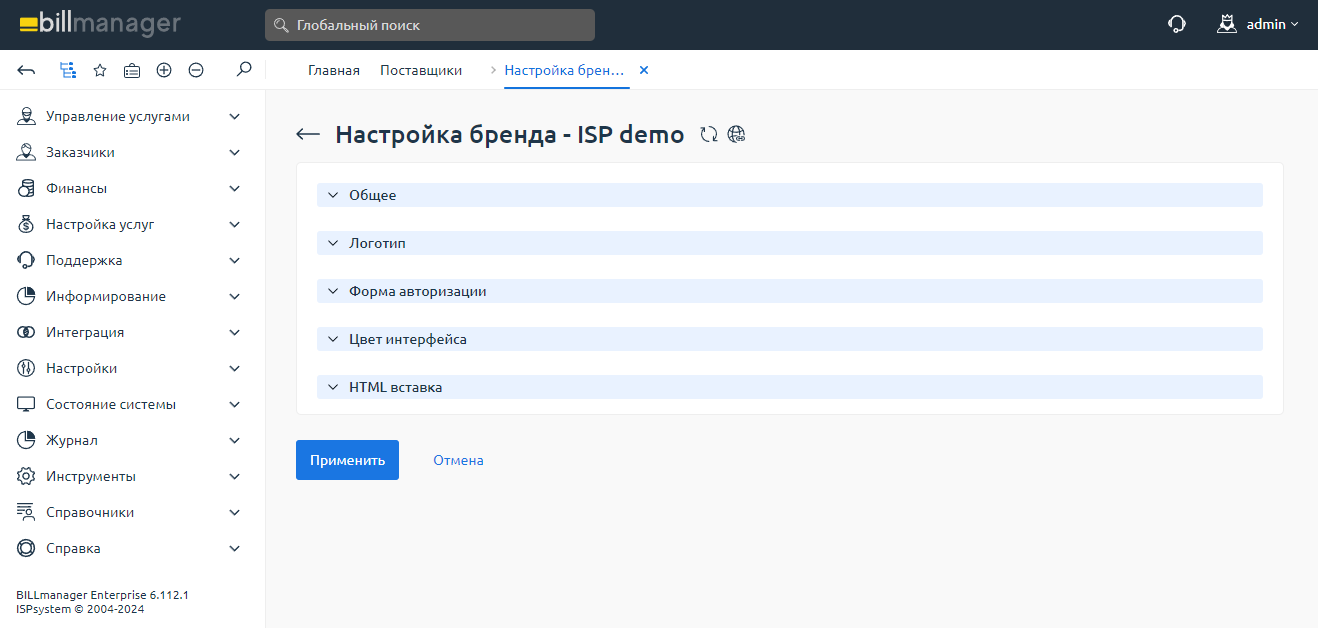Open the admin user dropdown
Screen dimensions: 1318x628
pyautogui.click(x=1258, y=24)
